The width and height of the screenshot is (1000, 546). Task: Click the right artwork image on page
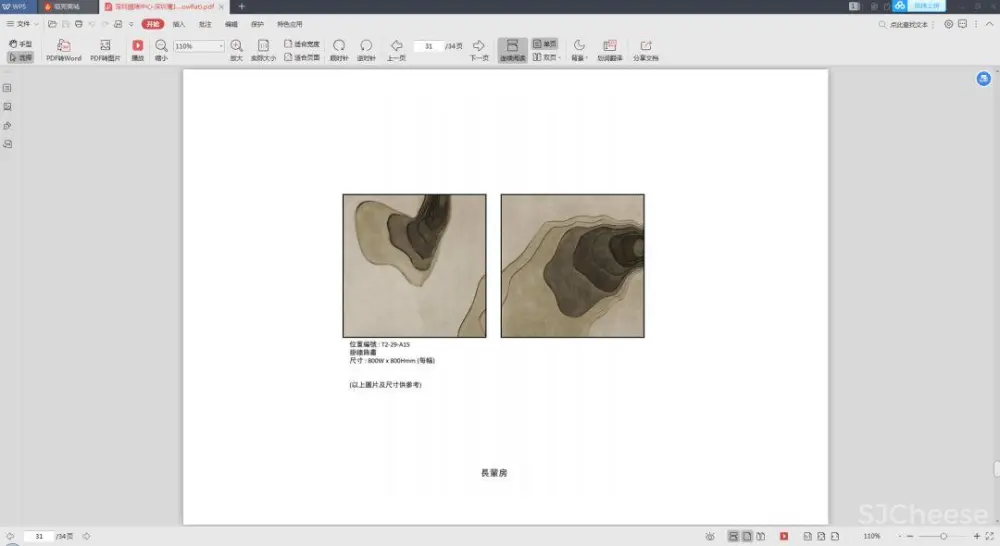pyautogui.click(x=573, y=266)
